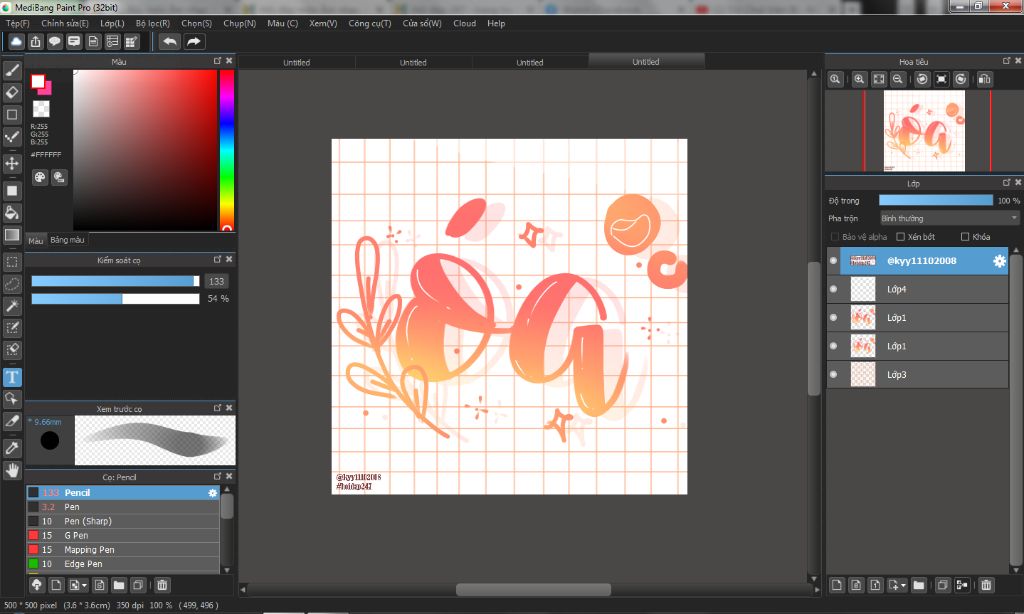This screenshot has width=1024, height=614.
Task: Zoom out on the navigator
Action: point(898,79)
